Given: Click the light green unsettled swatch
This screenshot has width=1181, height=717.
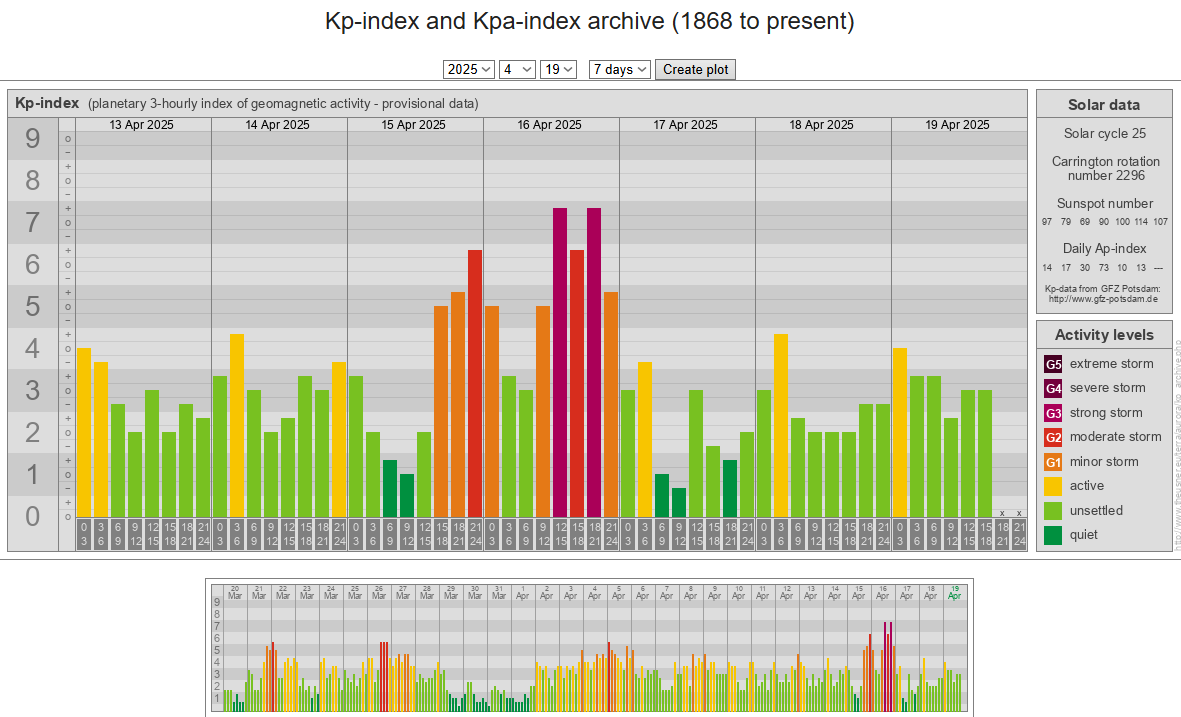Looking at the screenshot, I should pyautogui.click(x=1053, y=511).
